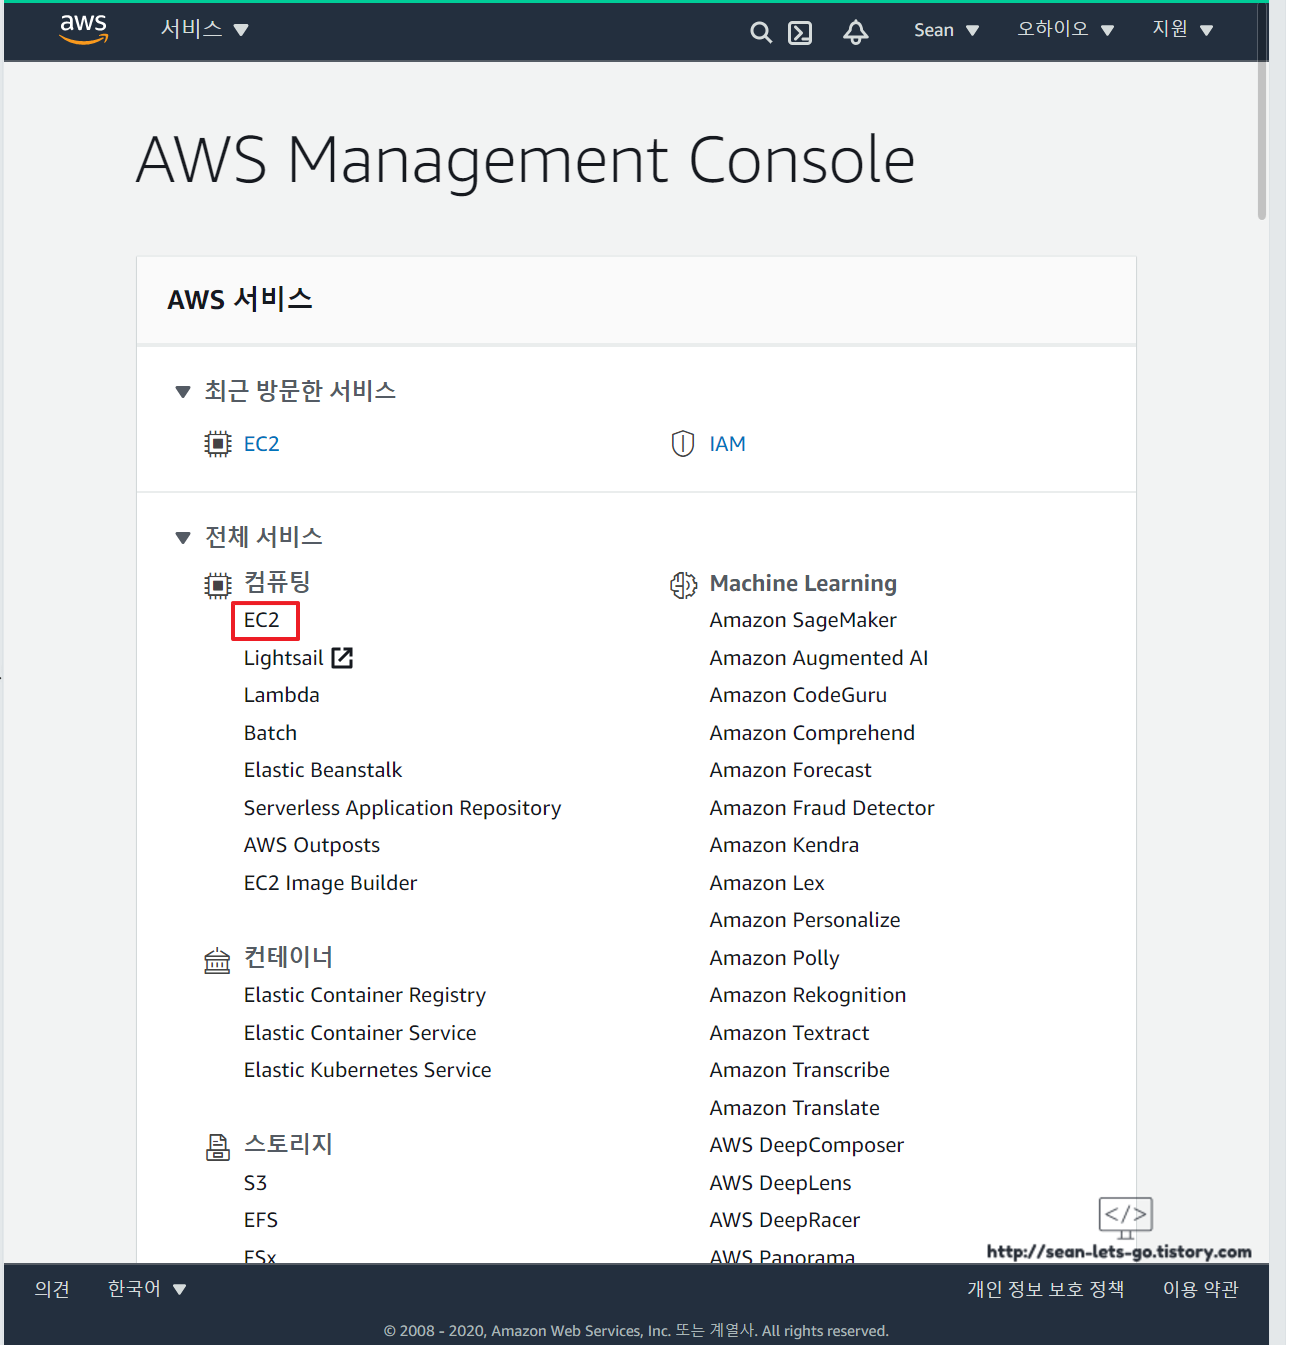The width and height of the screenshot is (1291, 1345).
Task: Open AWS DeepComposer
Action: tap(806, 1145)
